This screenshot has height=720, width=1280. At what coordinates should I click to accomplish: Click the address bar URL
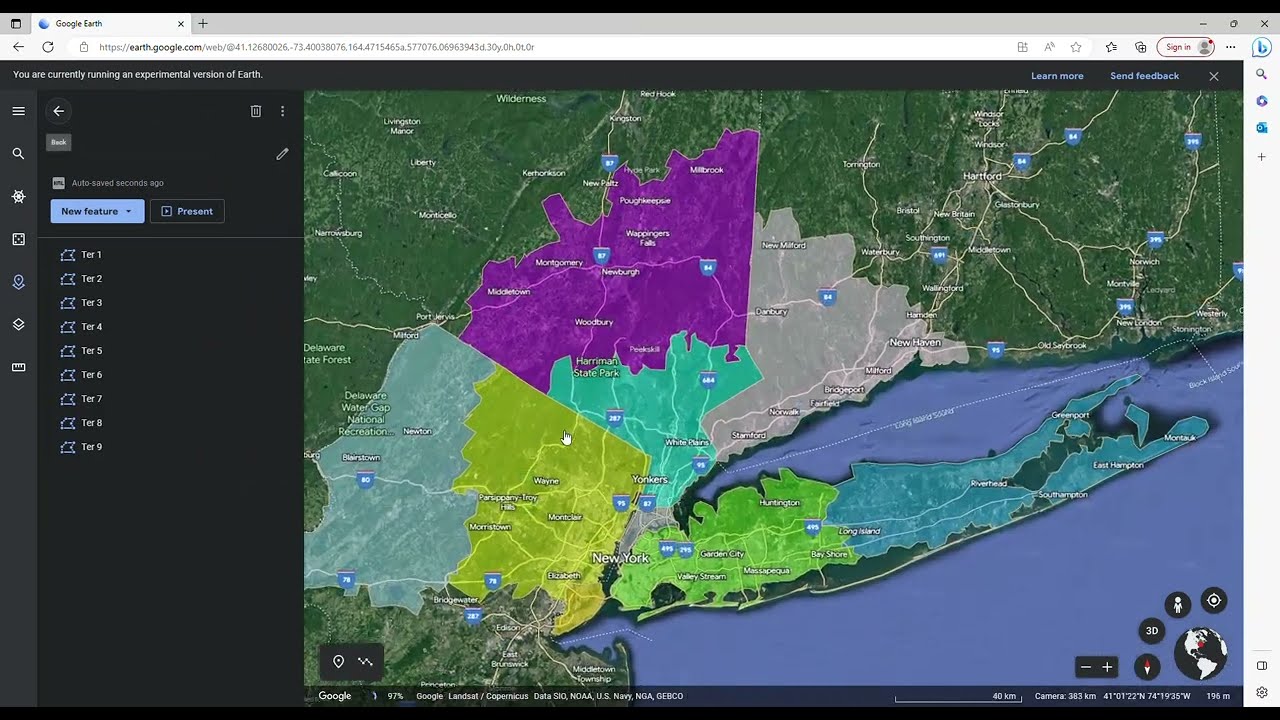(317, 47)
